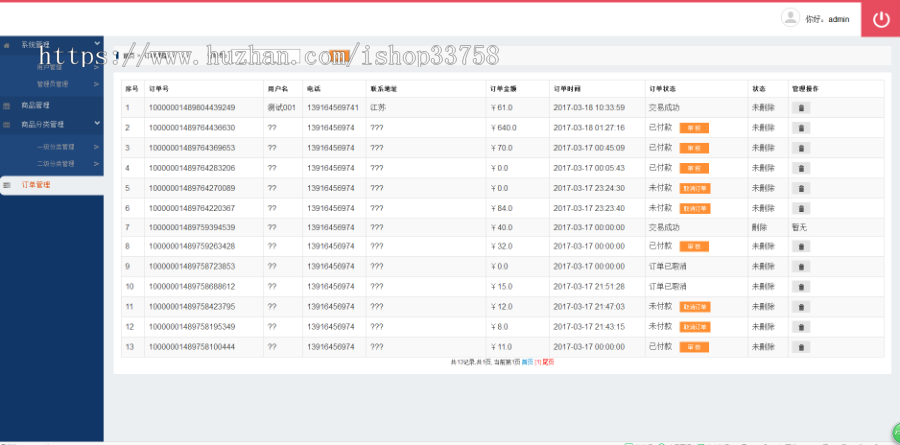
Task: Open 一级分类管理 submenu item
Action: click(x=55, y=146)
